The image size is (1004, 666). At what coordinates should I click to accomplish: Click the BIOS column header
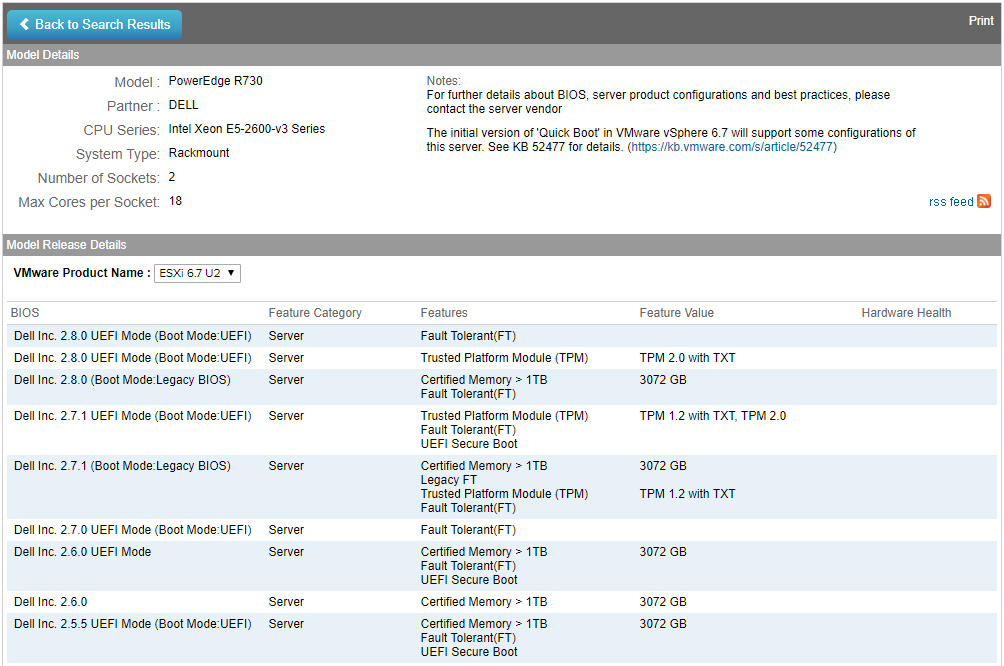click(x=25, y=313)
